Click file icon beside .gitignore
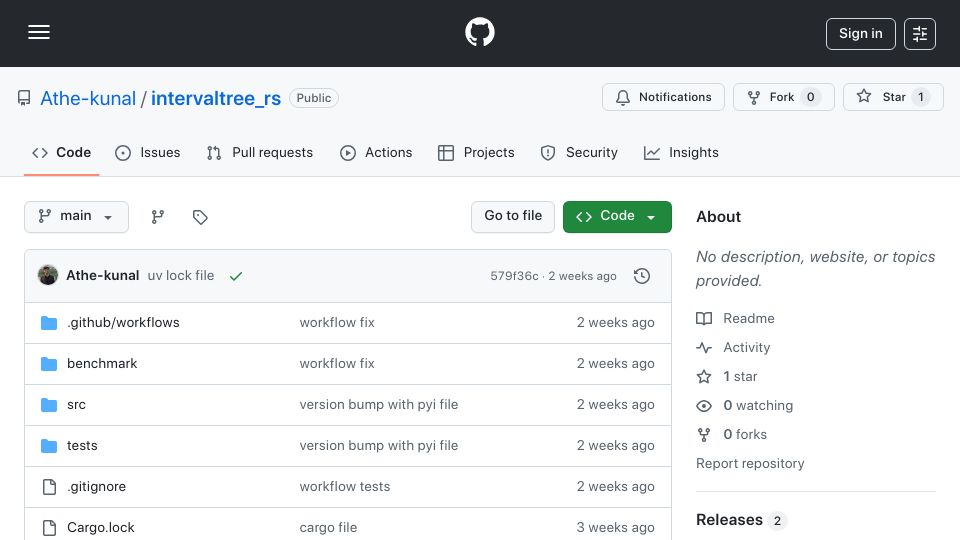 point(49,487)
